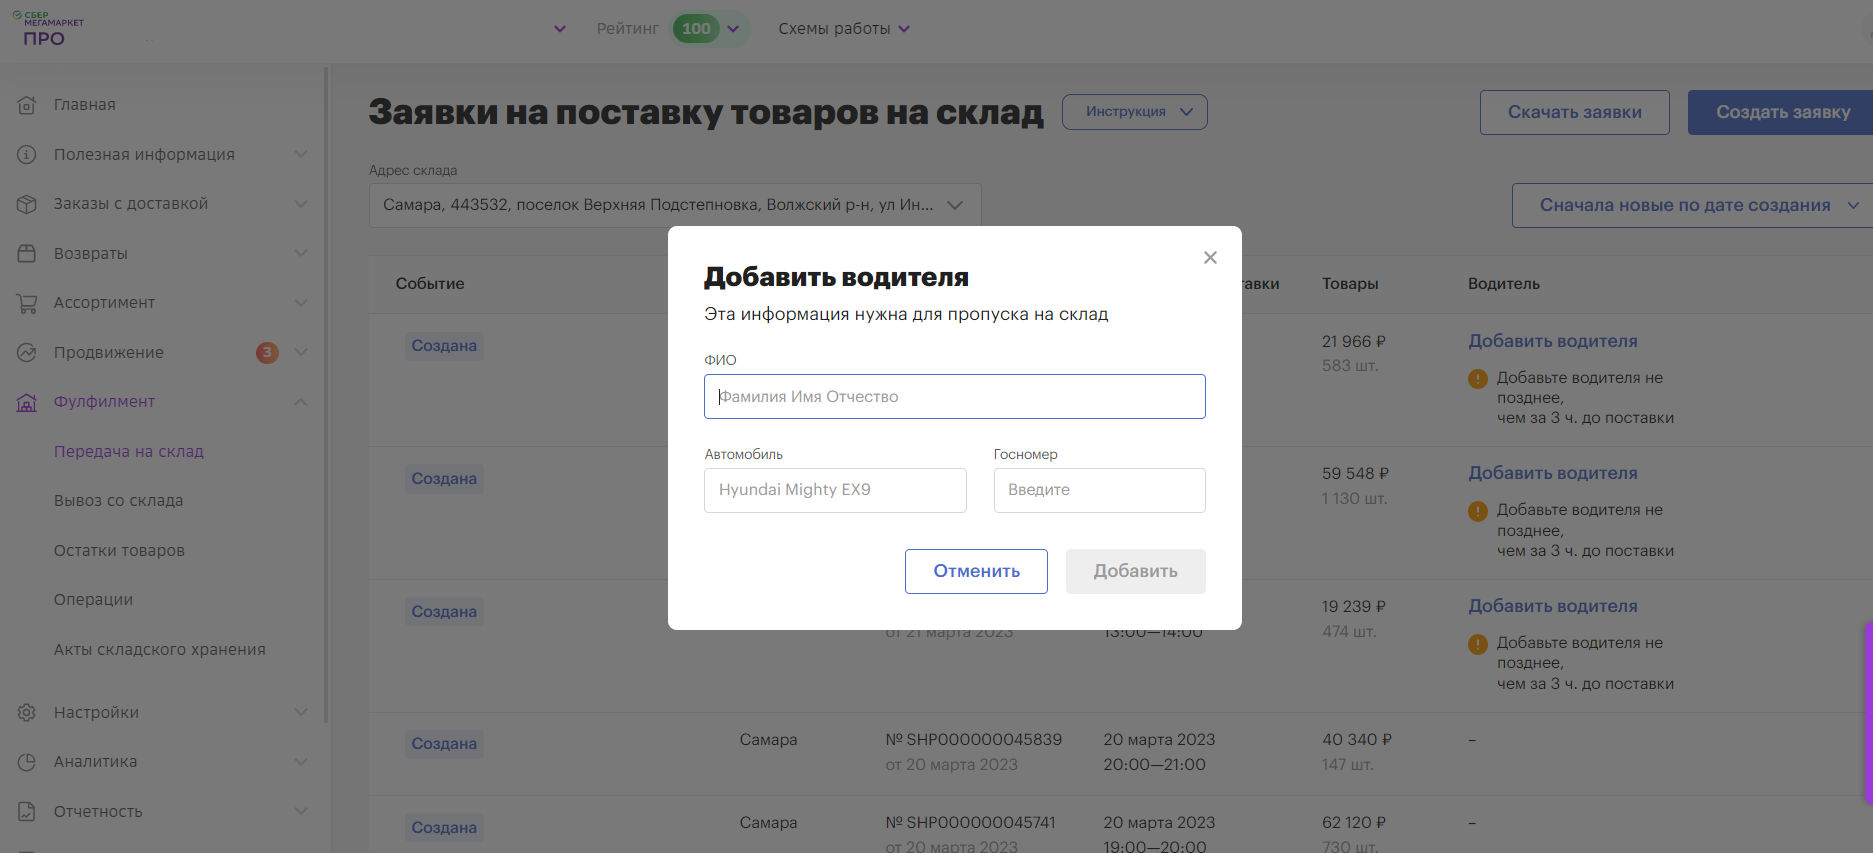The image size is (1873, 853).
Task: Click into the Госномер field
Action: [x=1099, y=490]
